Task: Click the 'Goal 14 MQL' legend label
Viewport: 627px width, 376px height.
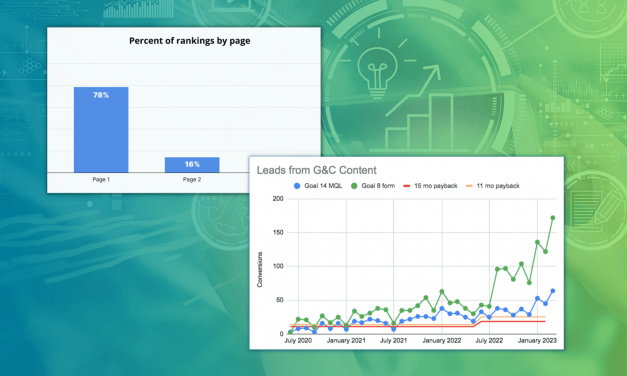Action: point(323,186)
